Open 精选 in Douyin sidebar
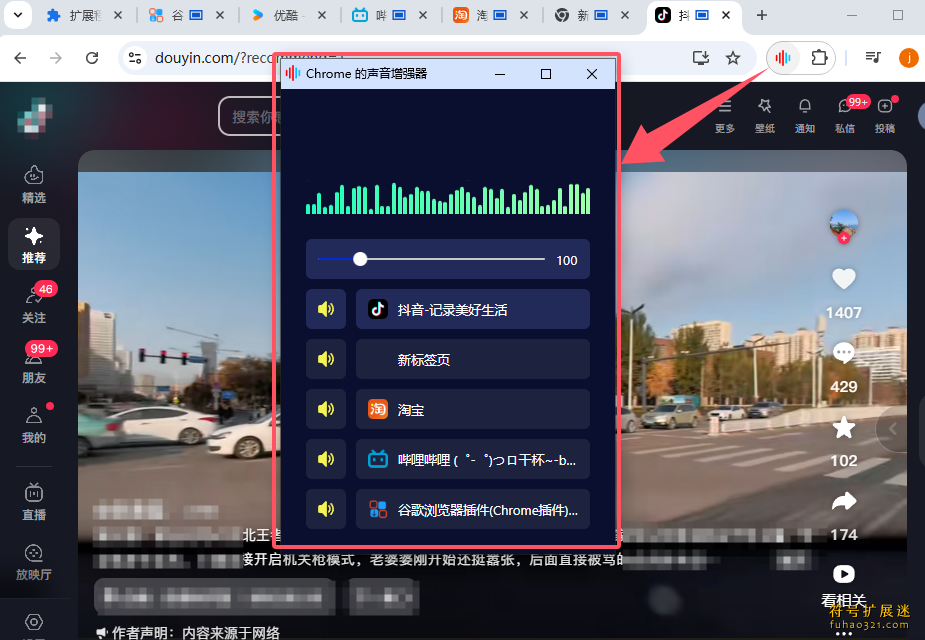The image size is (925, 640). coord(34,185)
